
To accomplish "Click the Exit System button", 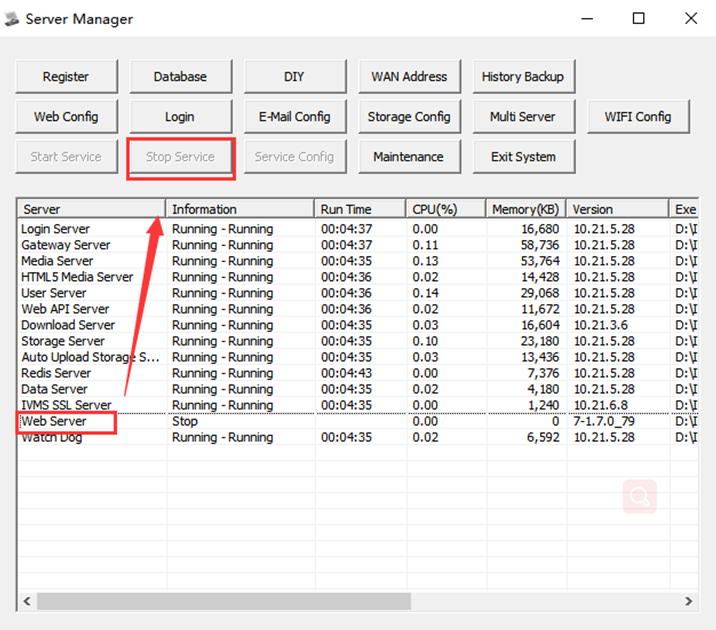I will [523, 157].
